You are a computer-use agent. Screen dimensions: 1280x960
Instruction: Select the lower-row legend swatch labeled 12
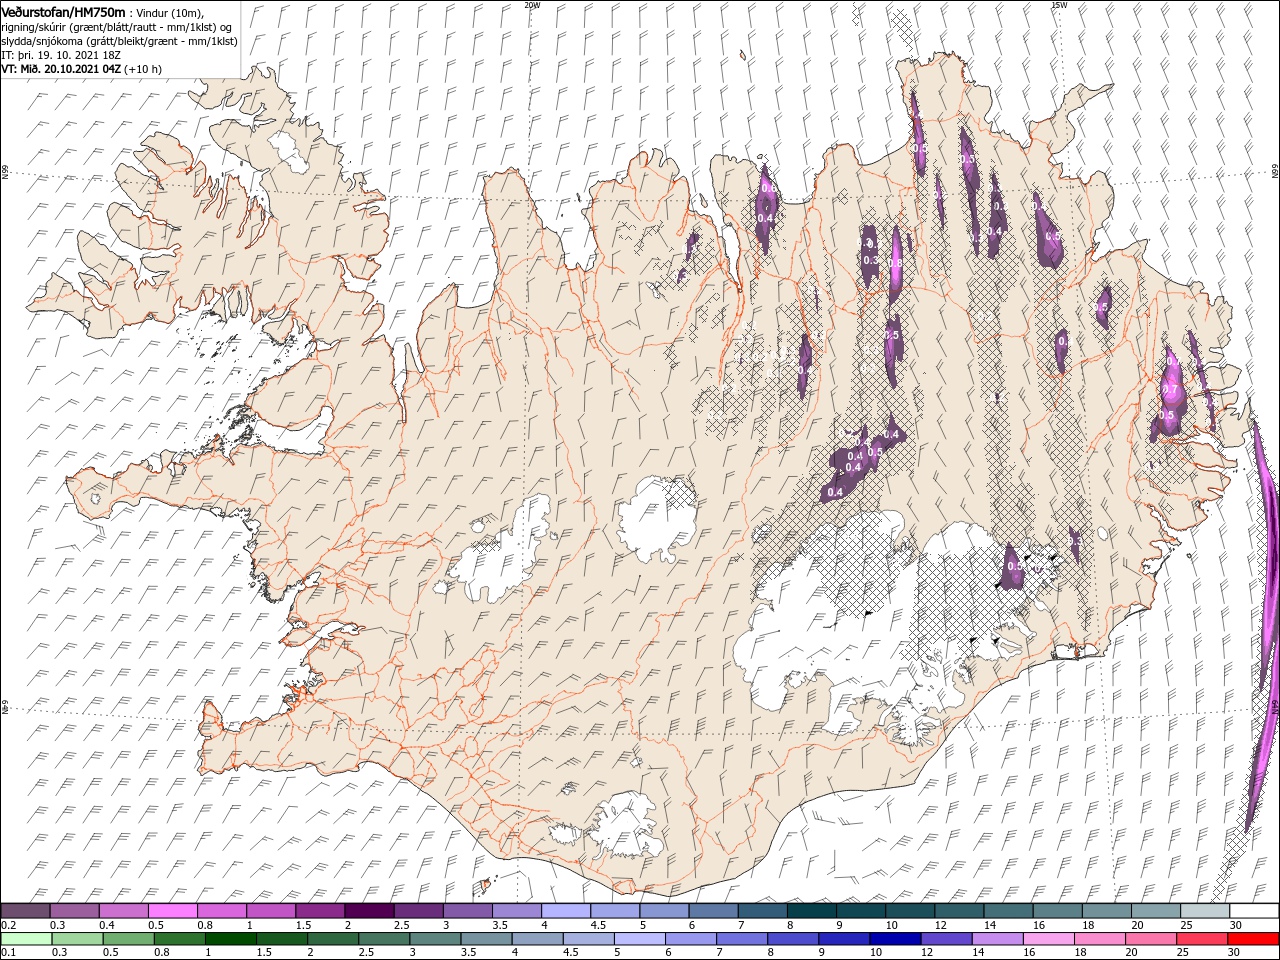pos(945,939)
